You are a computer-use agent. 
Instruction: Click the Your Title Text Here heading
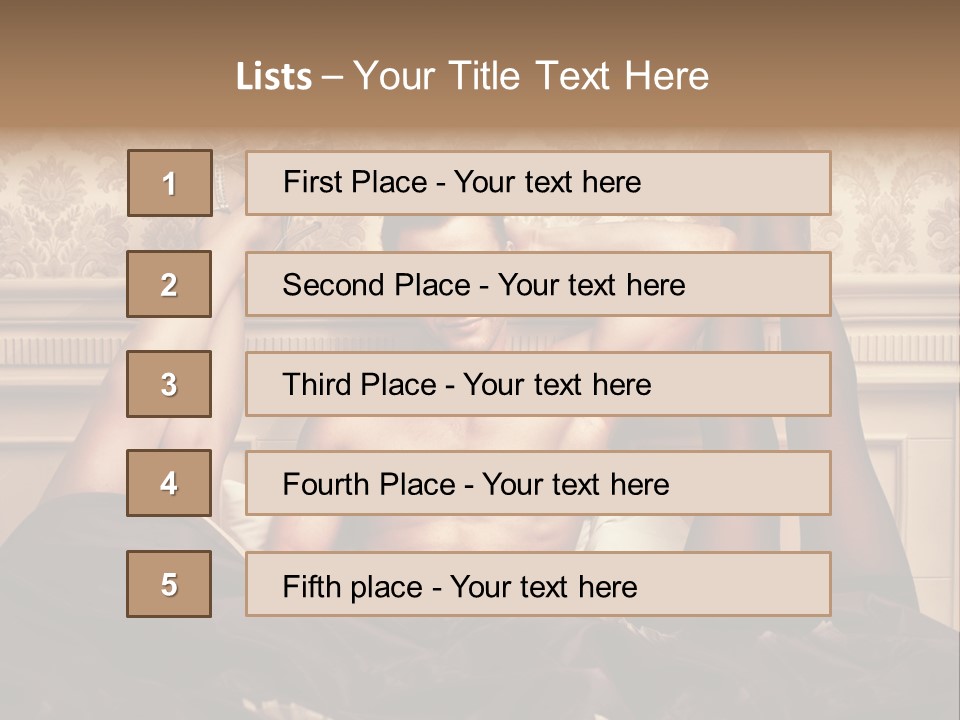click(x=531, y=77)
